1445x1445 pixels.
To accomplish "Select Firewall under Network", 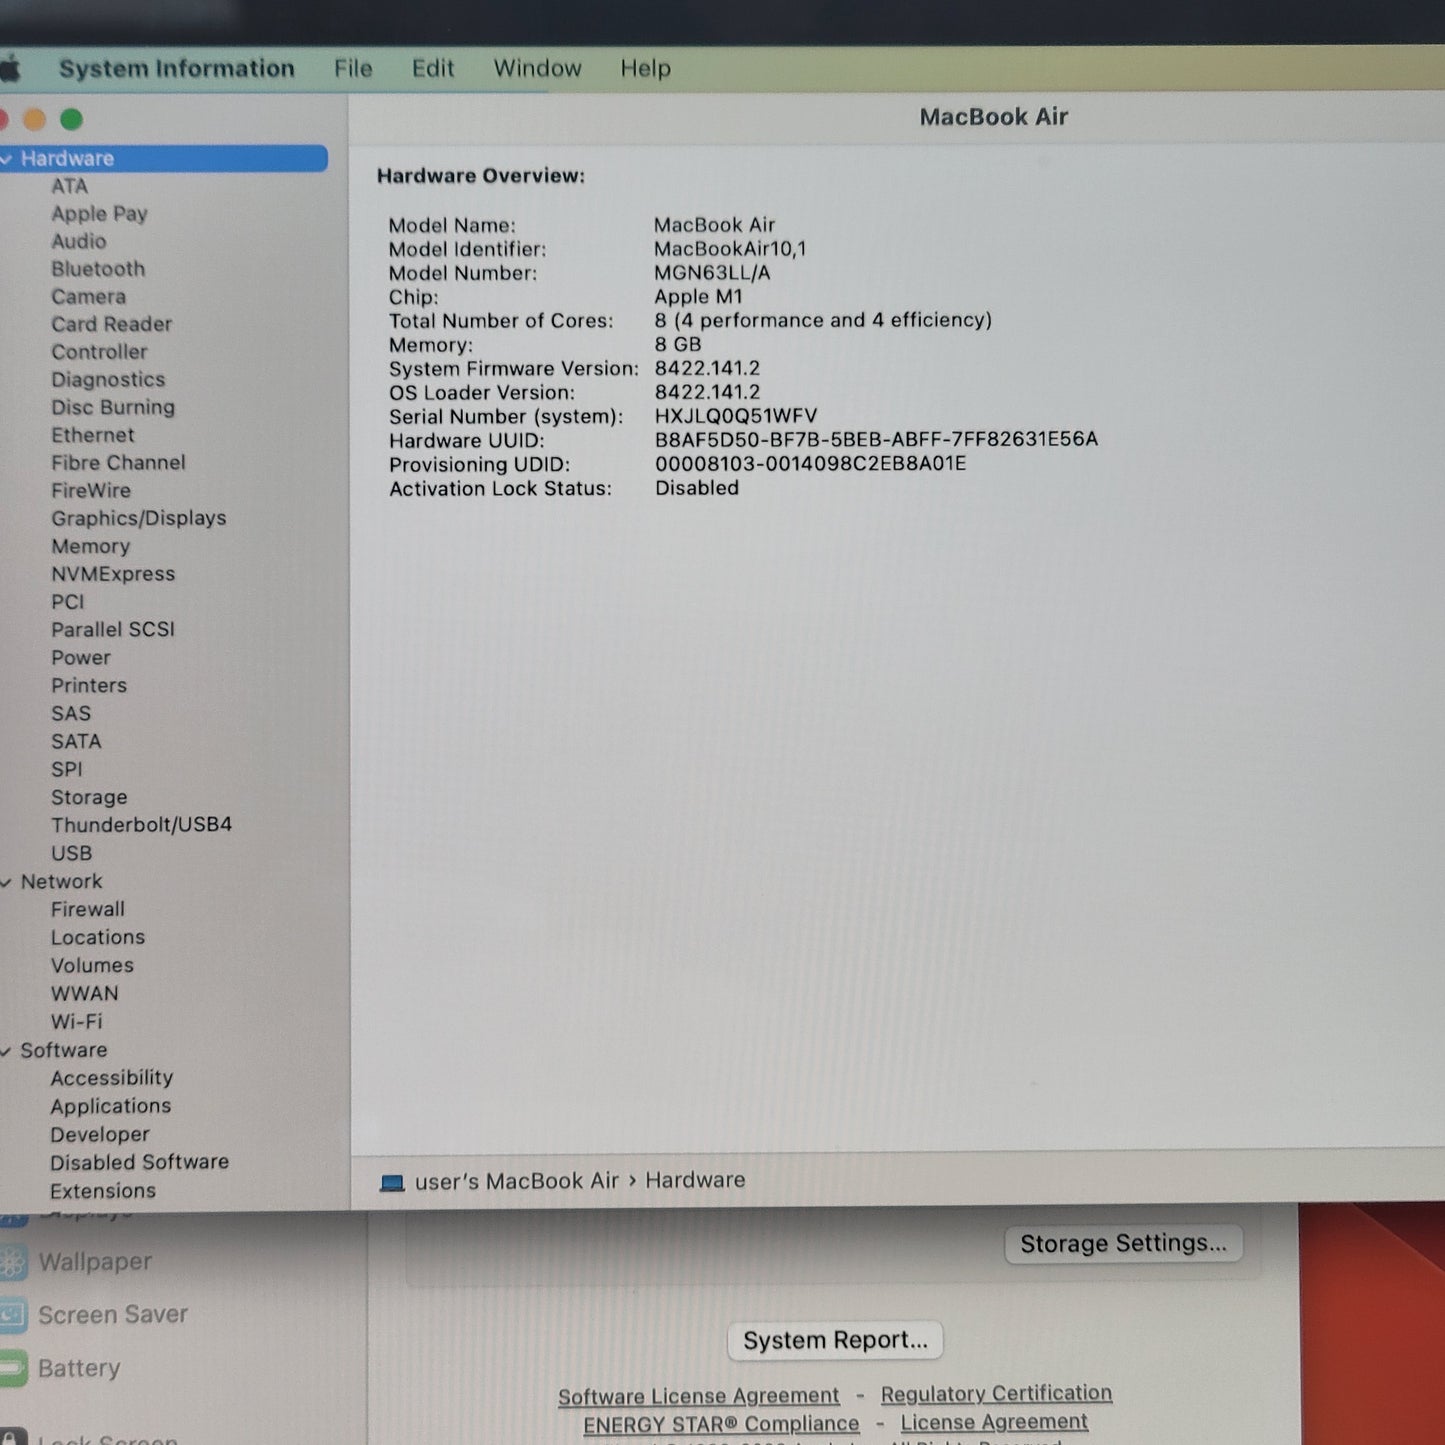I will pos(88,909).
